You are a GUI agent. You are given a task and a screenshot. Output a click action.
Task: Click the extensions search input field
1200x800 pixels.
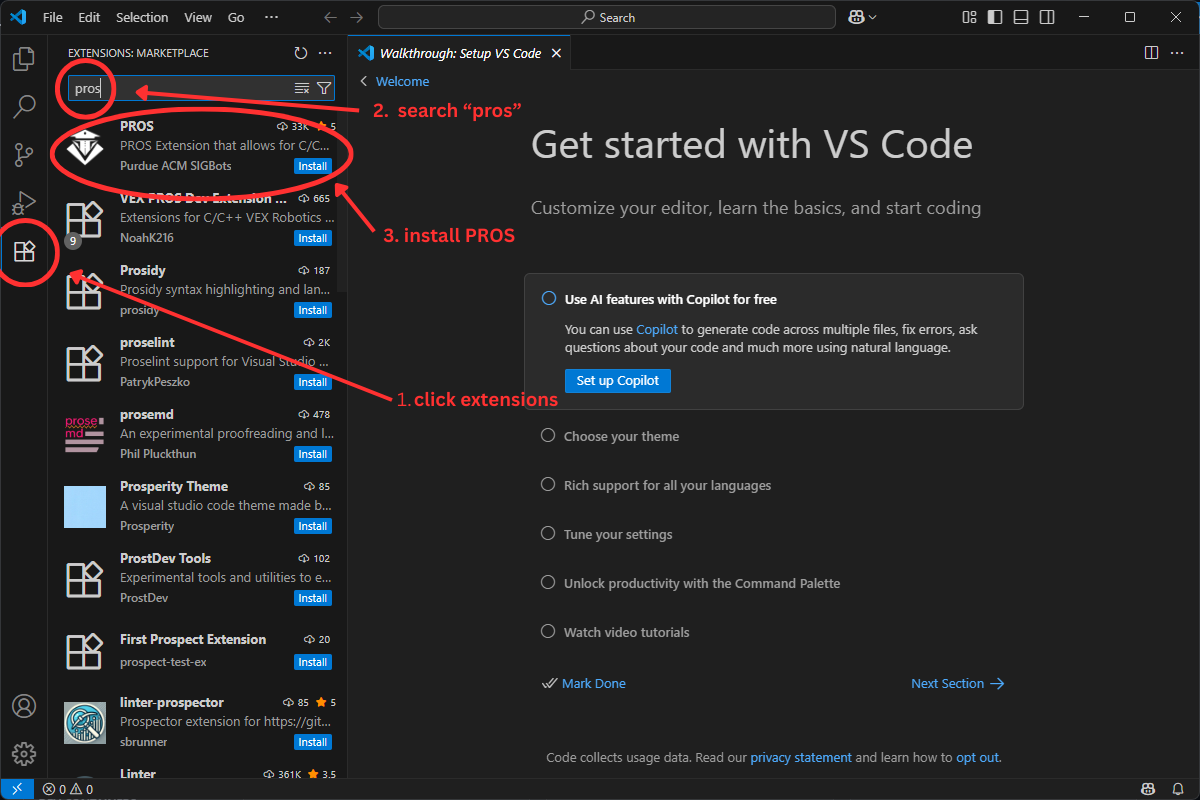click(x=180, y=88)
